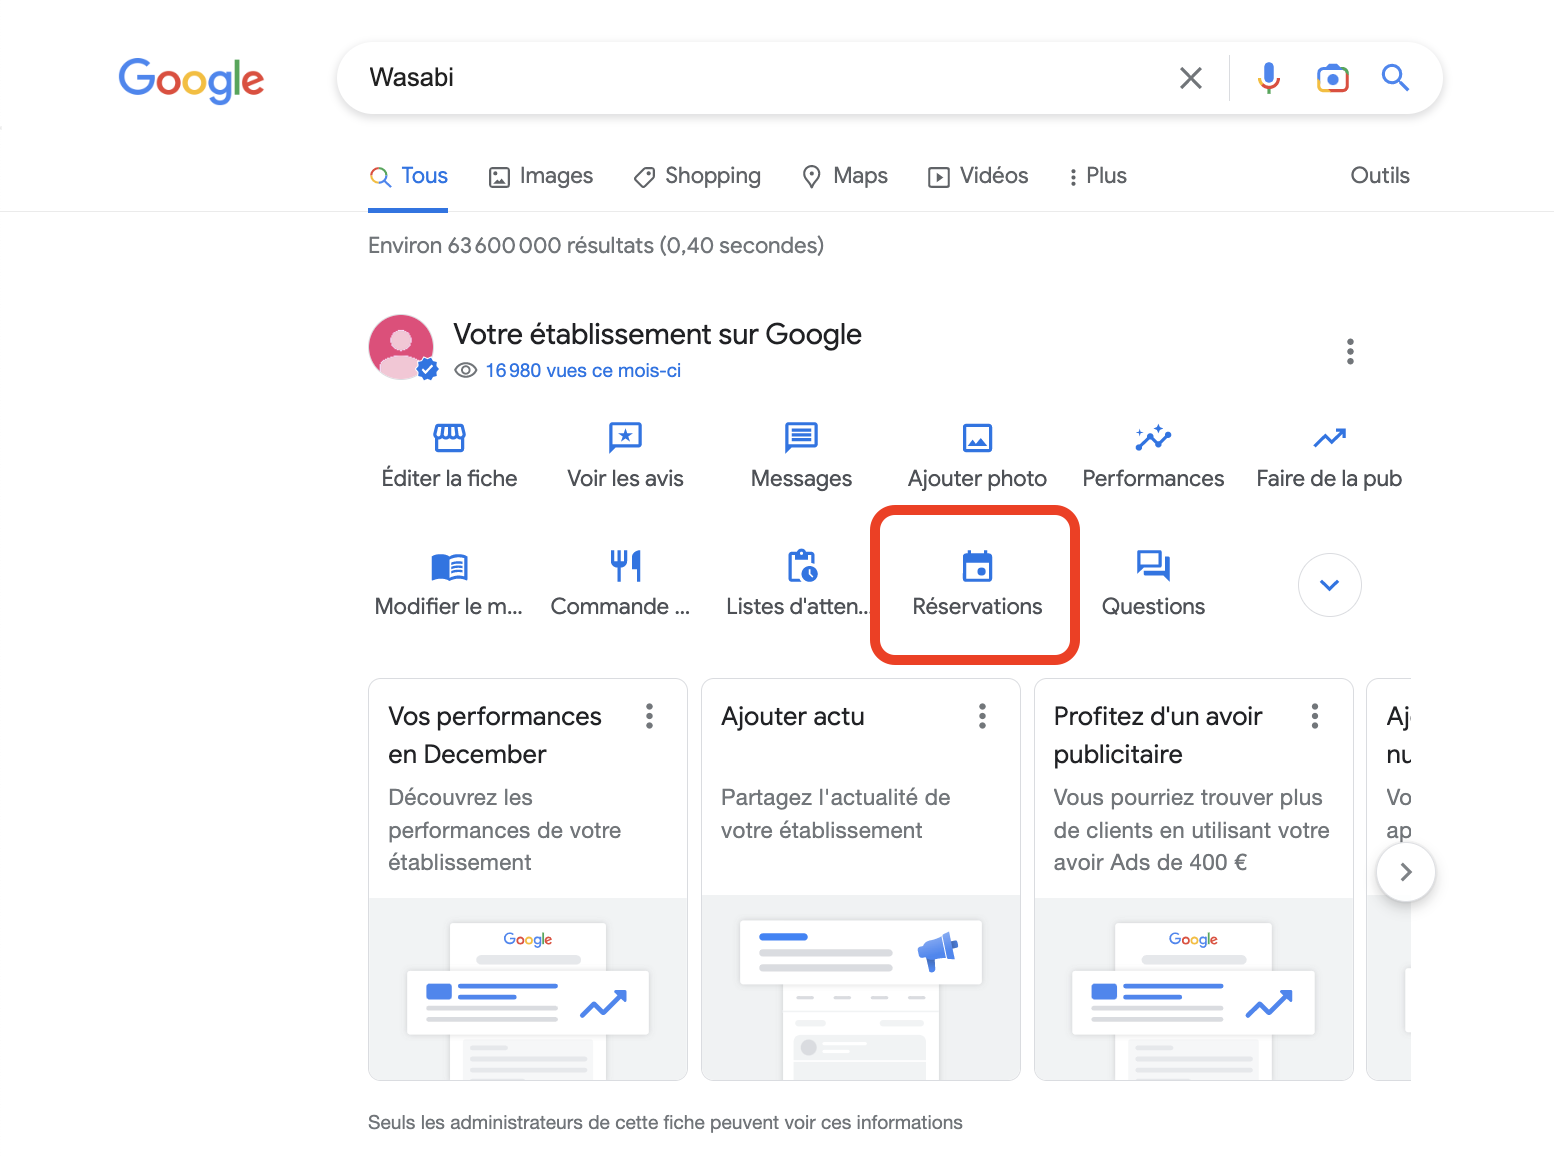Open the Google logo homepage

tap(191, 80)
